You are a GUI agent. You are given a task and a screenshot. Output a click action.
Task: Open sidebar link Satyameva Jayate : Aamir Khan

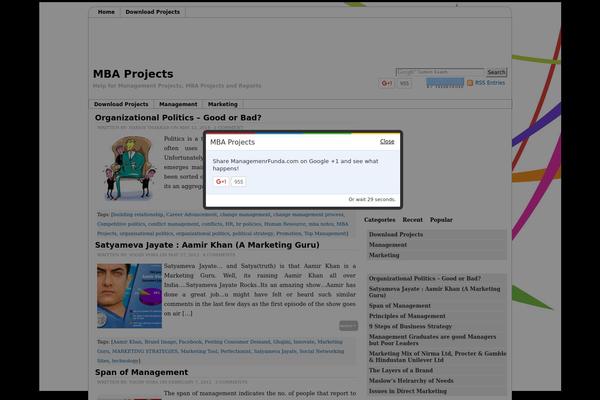pyautogui.click(x=434, y=292)
